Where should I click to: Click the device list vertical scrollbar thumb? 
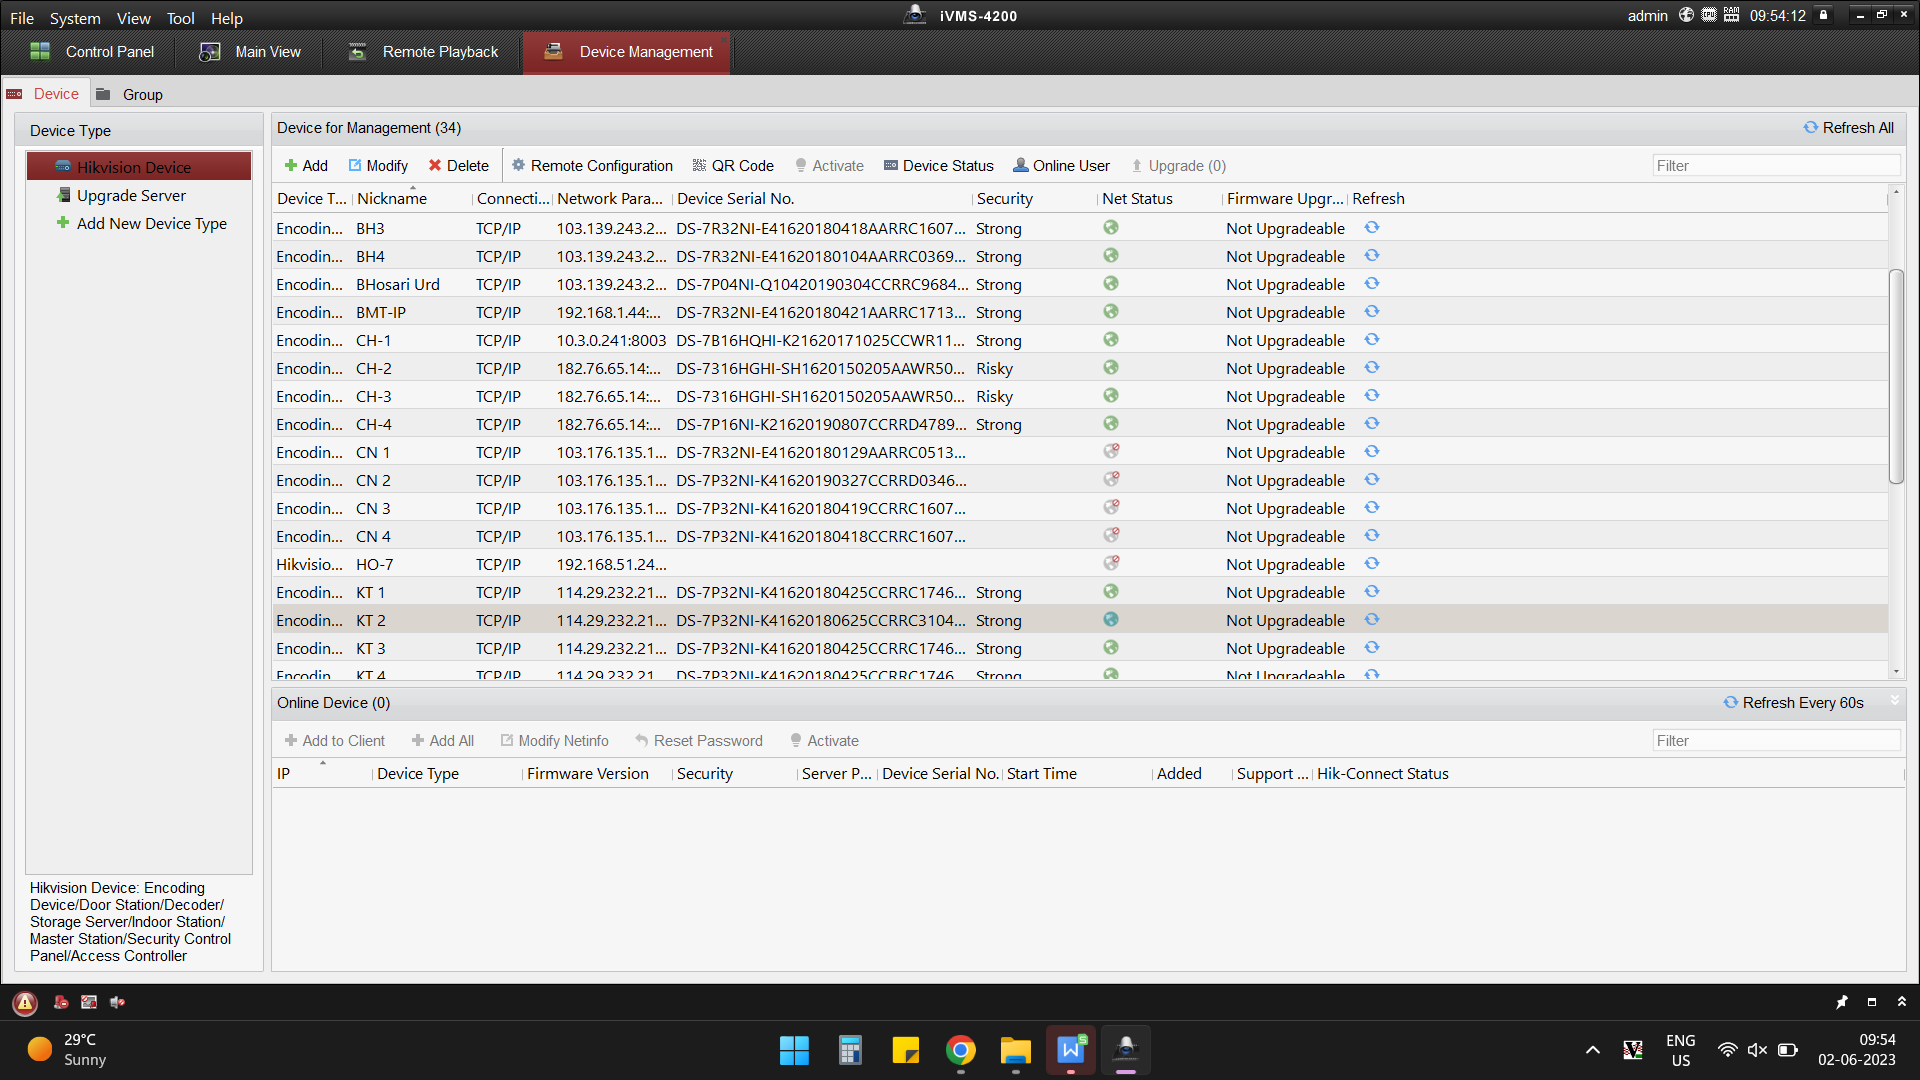tap(1896, 376)
